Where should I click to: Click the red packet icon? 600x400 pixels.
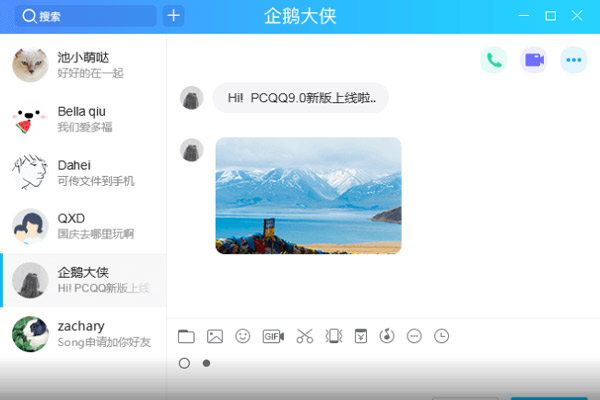(x=361, y=336)
